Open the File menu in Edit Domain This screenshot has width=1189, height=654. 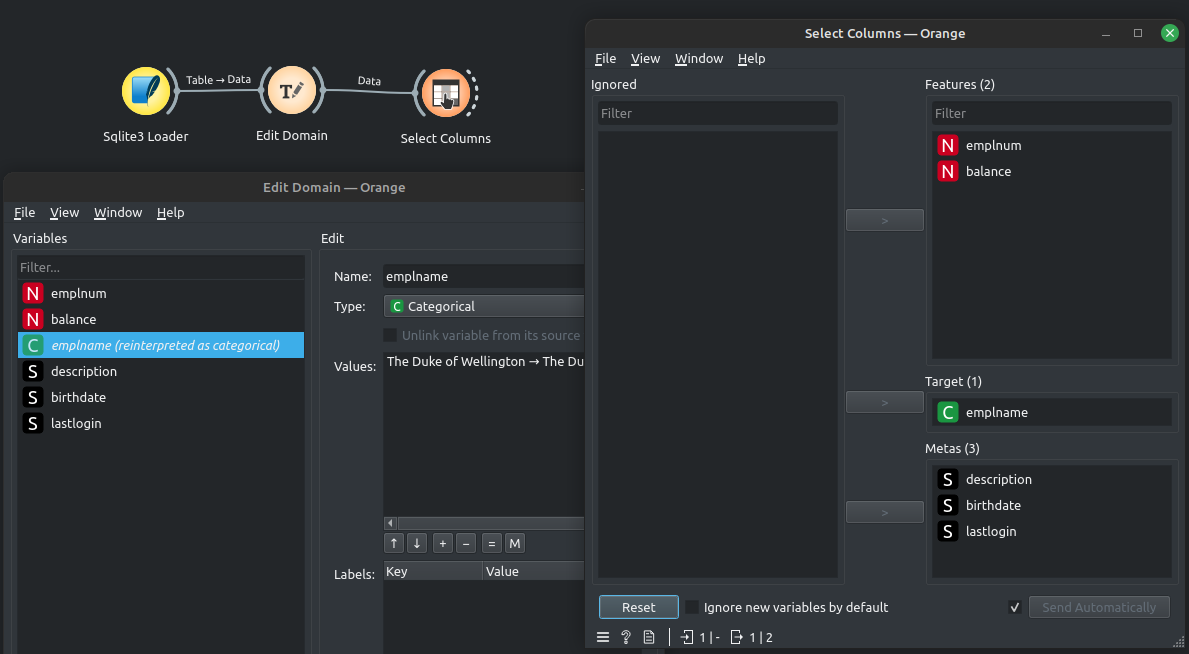click(24, 212)
